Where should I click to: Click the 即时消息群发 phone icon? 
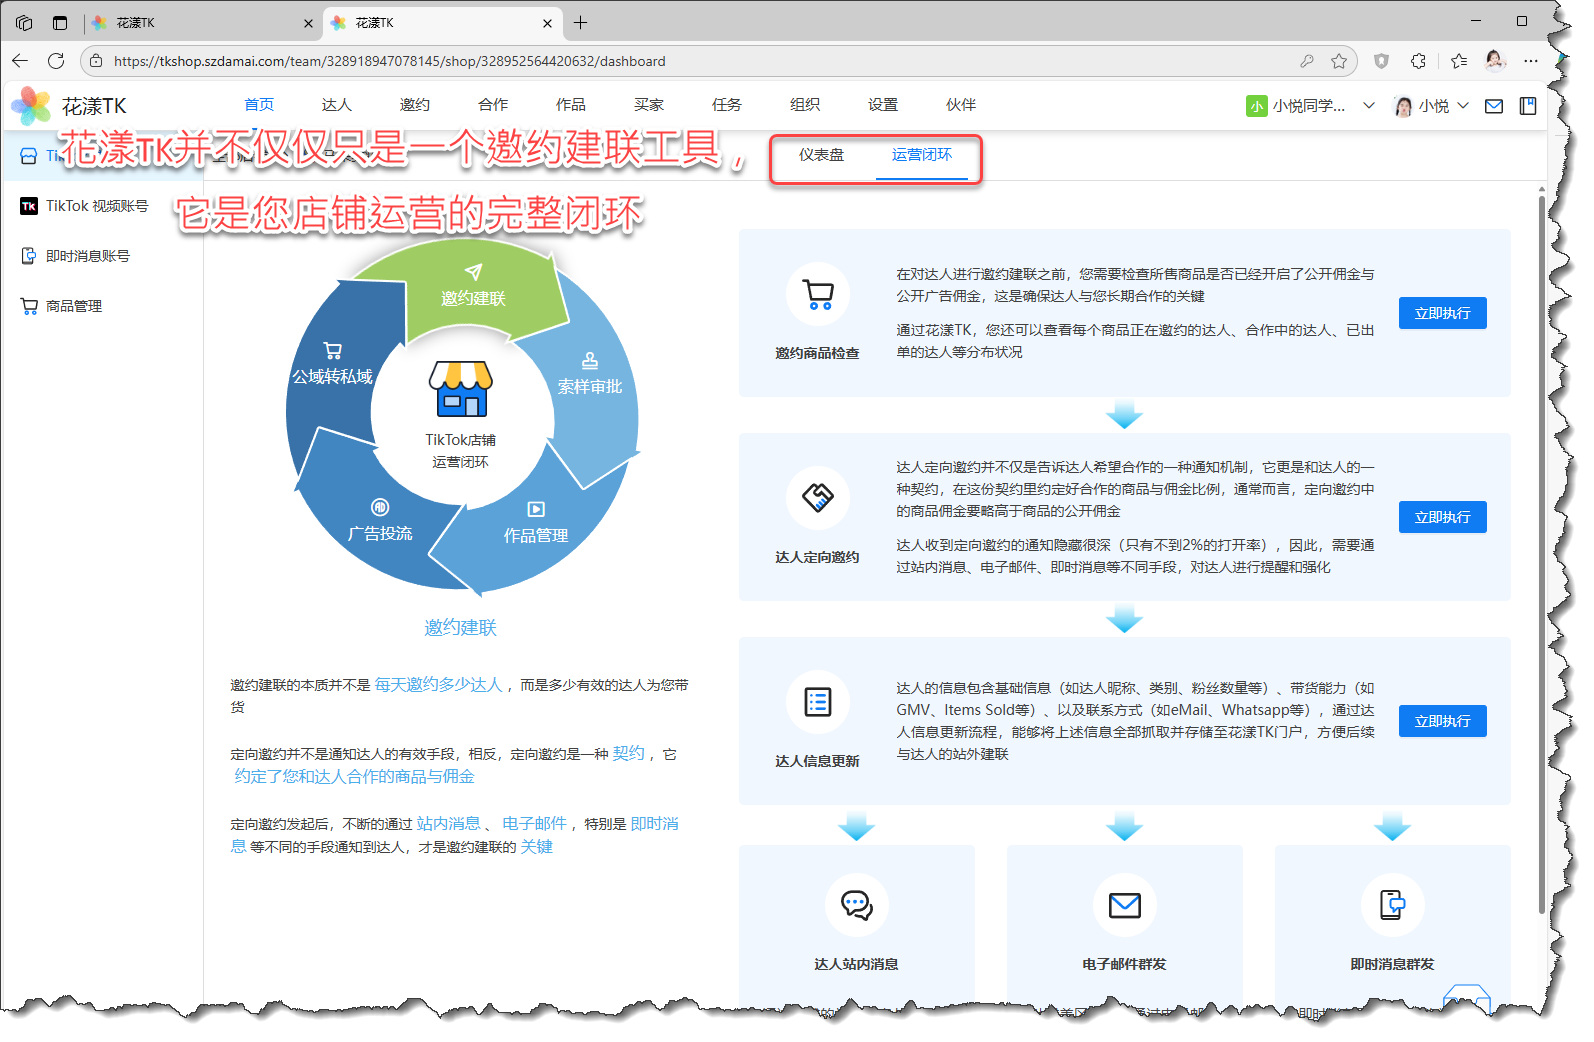tap(1392, 905)
